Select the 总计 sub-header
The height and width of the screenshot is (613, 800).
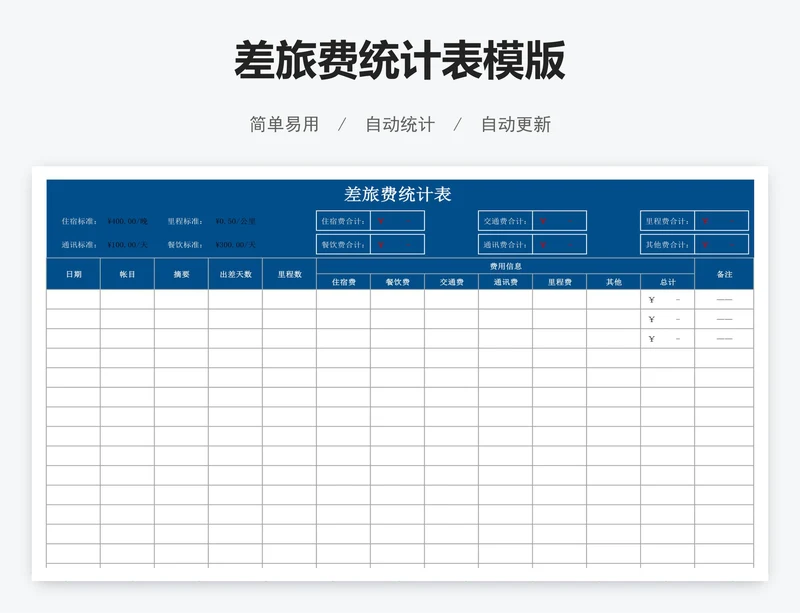(x=667, y=282)
